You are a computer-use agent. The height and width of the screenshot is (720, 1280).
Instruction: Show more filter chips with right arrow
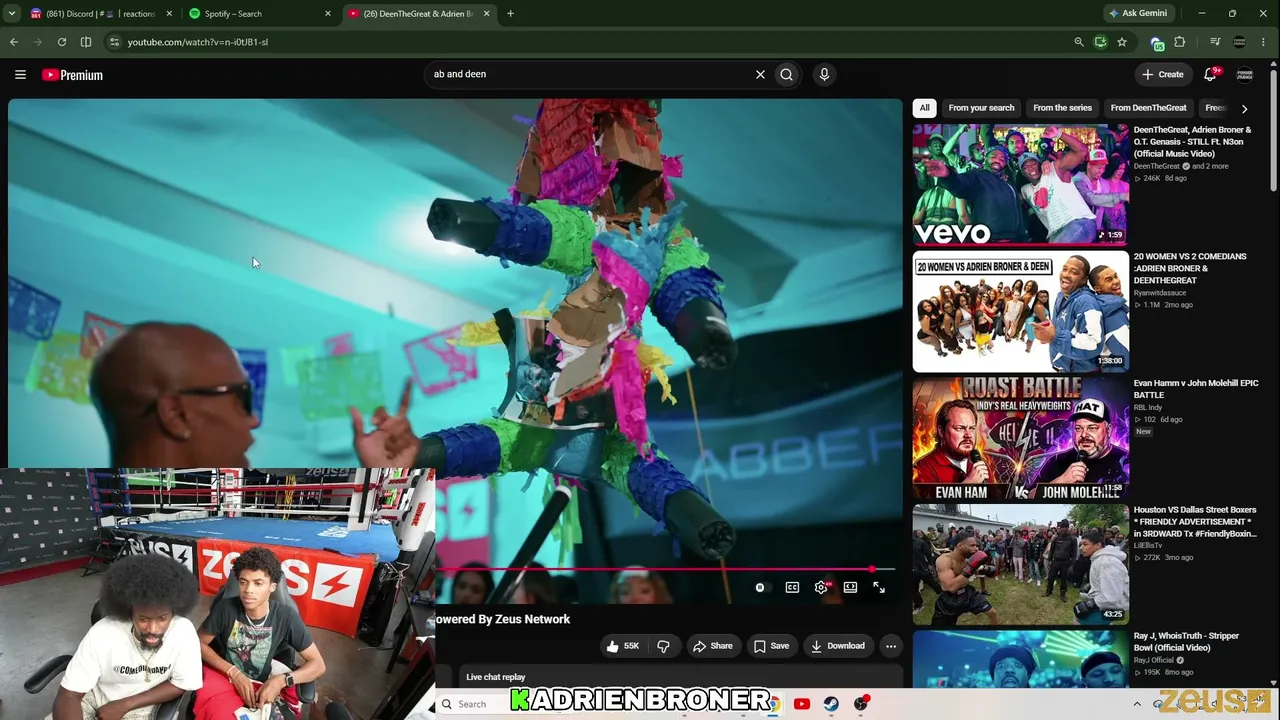click(x=1244, y=108)
